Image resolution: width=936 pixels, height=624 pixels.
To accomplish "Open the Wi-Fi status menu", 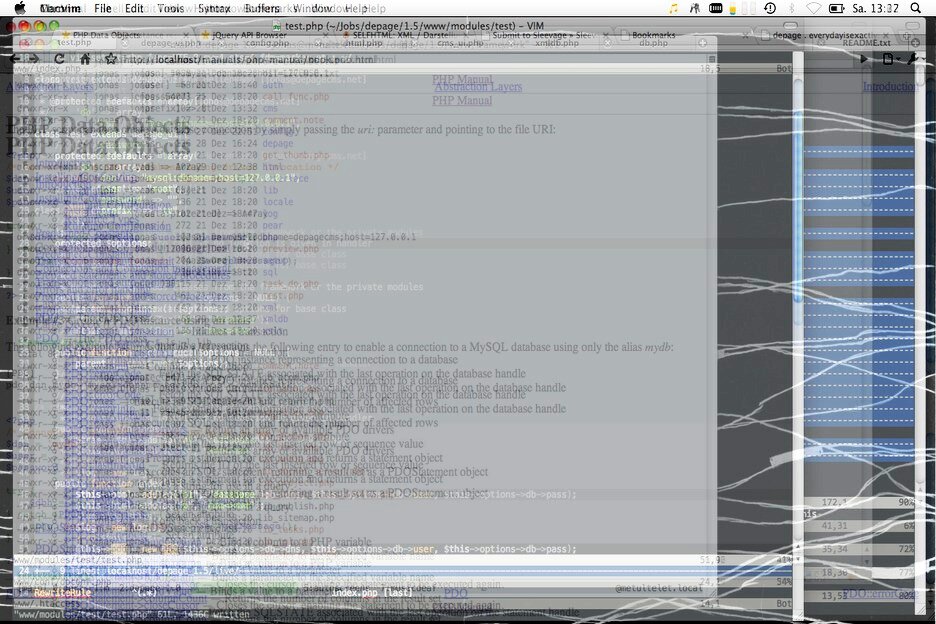I will [x=813, y=8].
